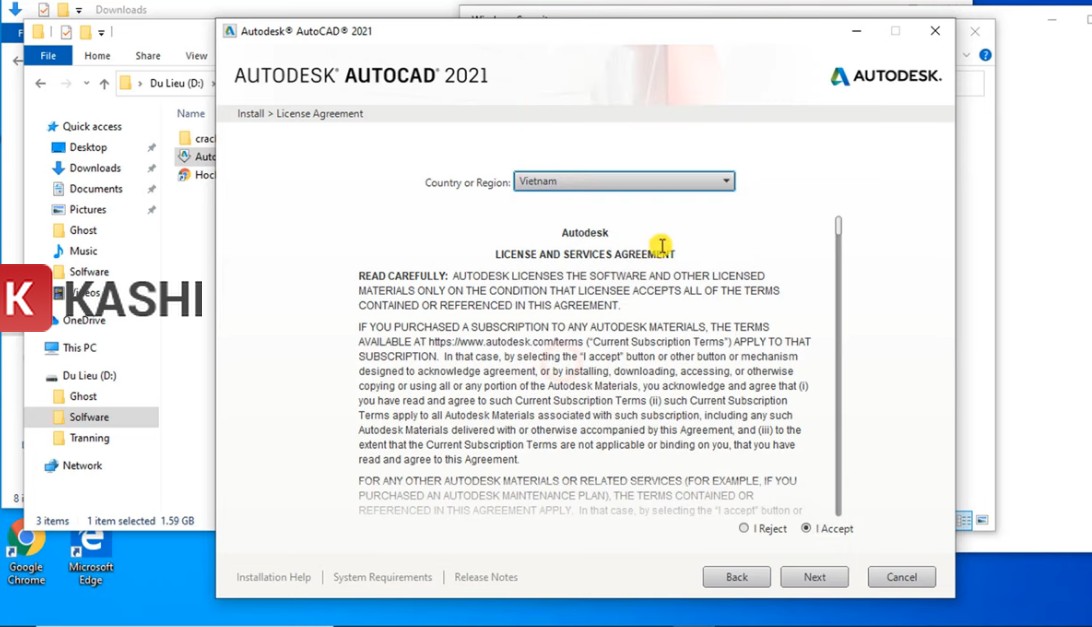Viewport: 1092px width, 627px height.
Task: Select This PC in navigation pane
Action: tap(79, 348)
